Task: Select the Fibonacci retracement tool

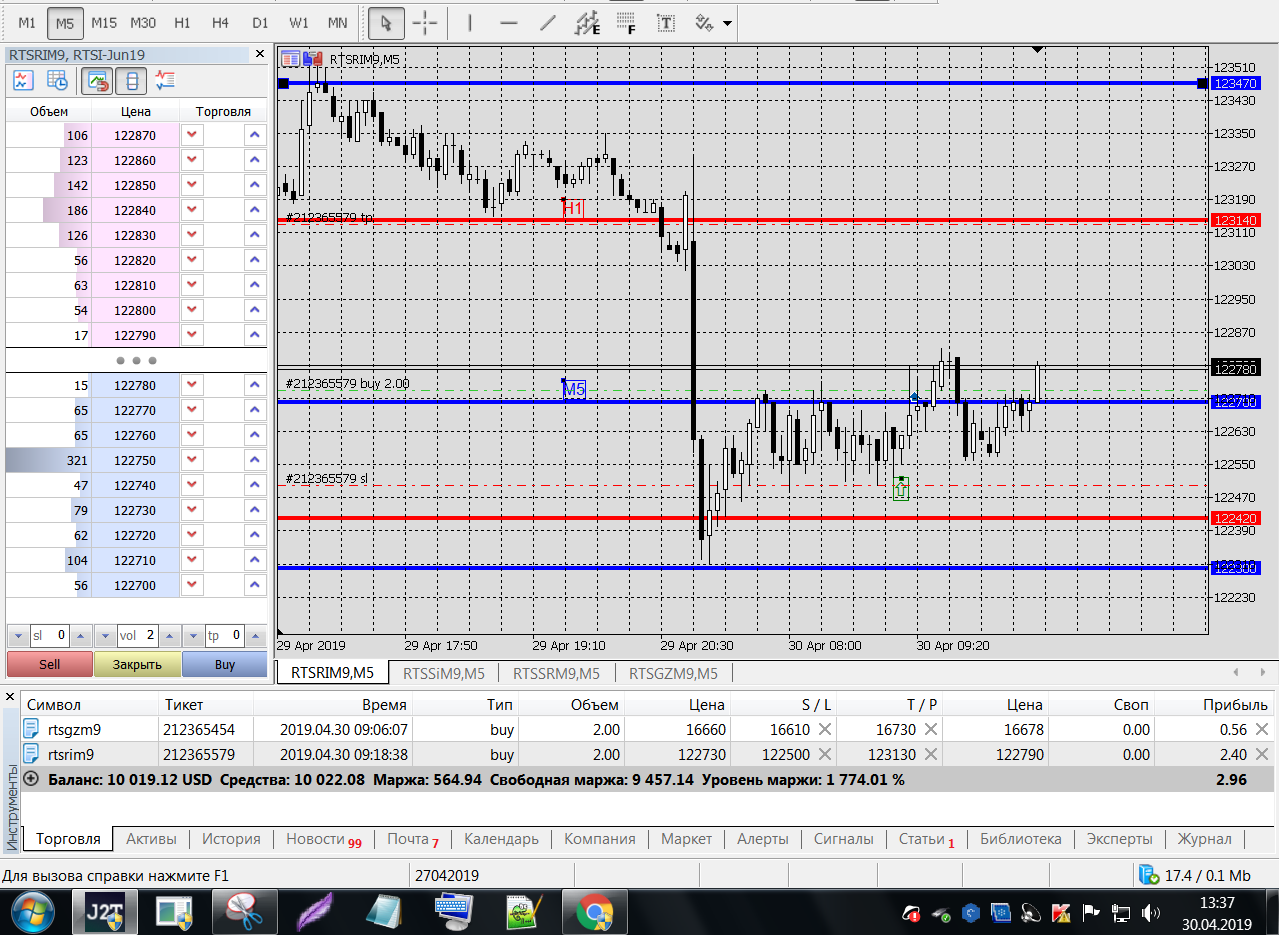Action: (627, 22)
